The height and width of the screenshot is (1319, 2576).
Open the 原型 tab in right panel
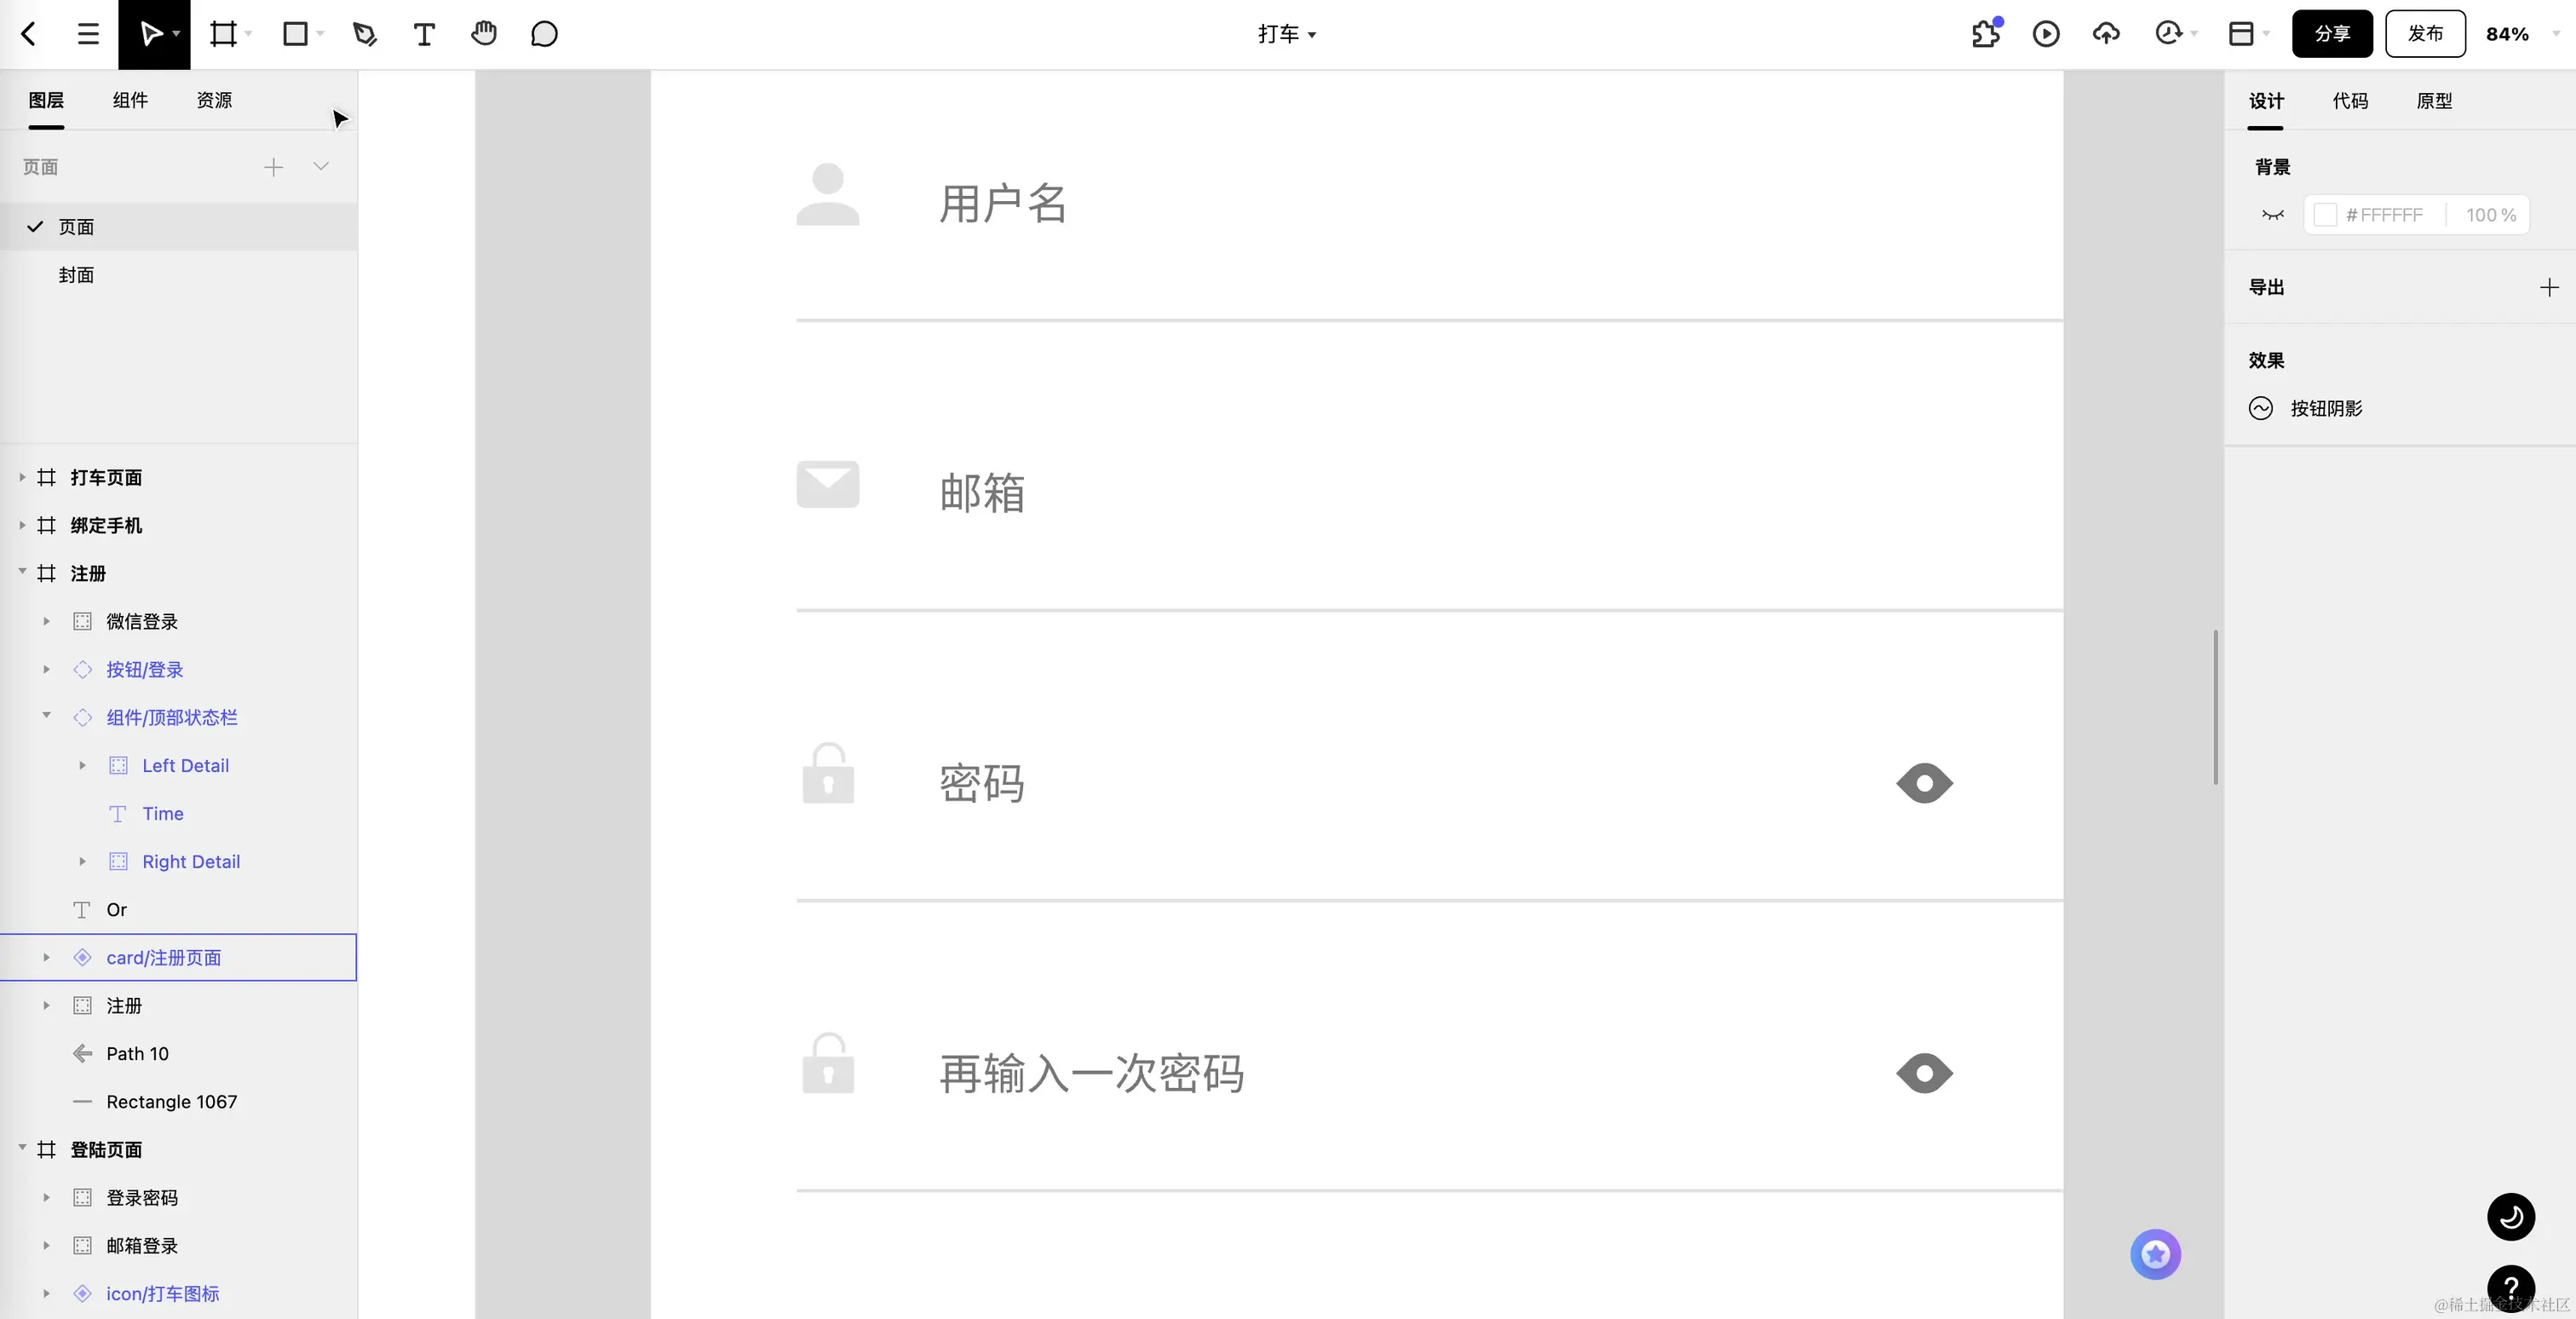2434,101
